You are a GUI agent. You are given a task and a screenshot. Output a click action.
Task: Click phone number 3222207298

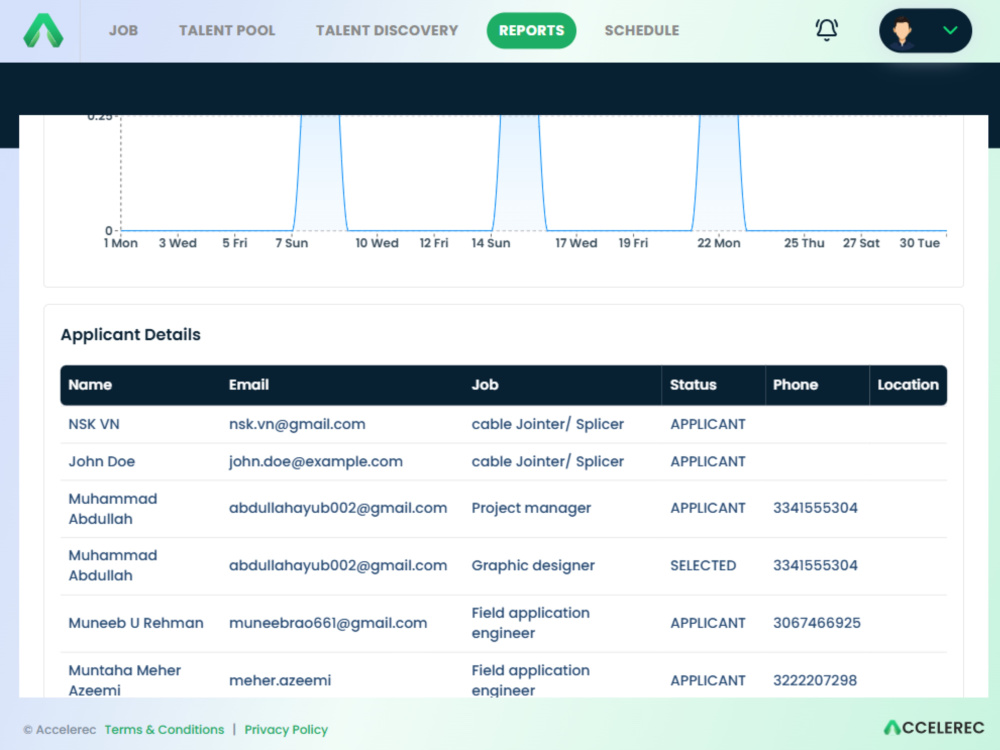[815, 680]
